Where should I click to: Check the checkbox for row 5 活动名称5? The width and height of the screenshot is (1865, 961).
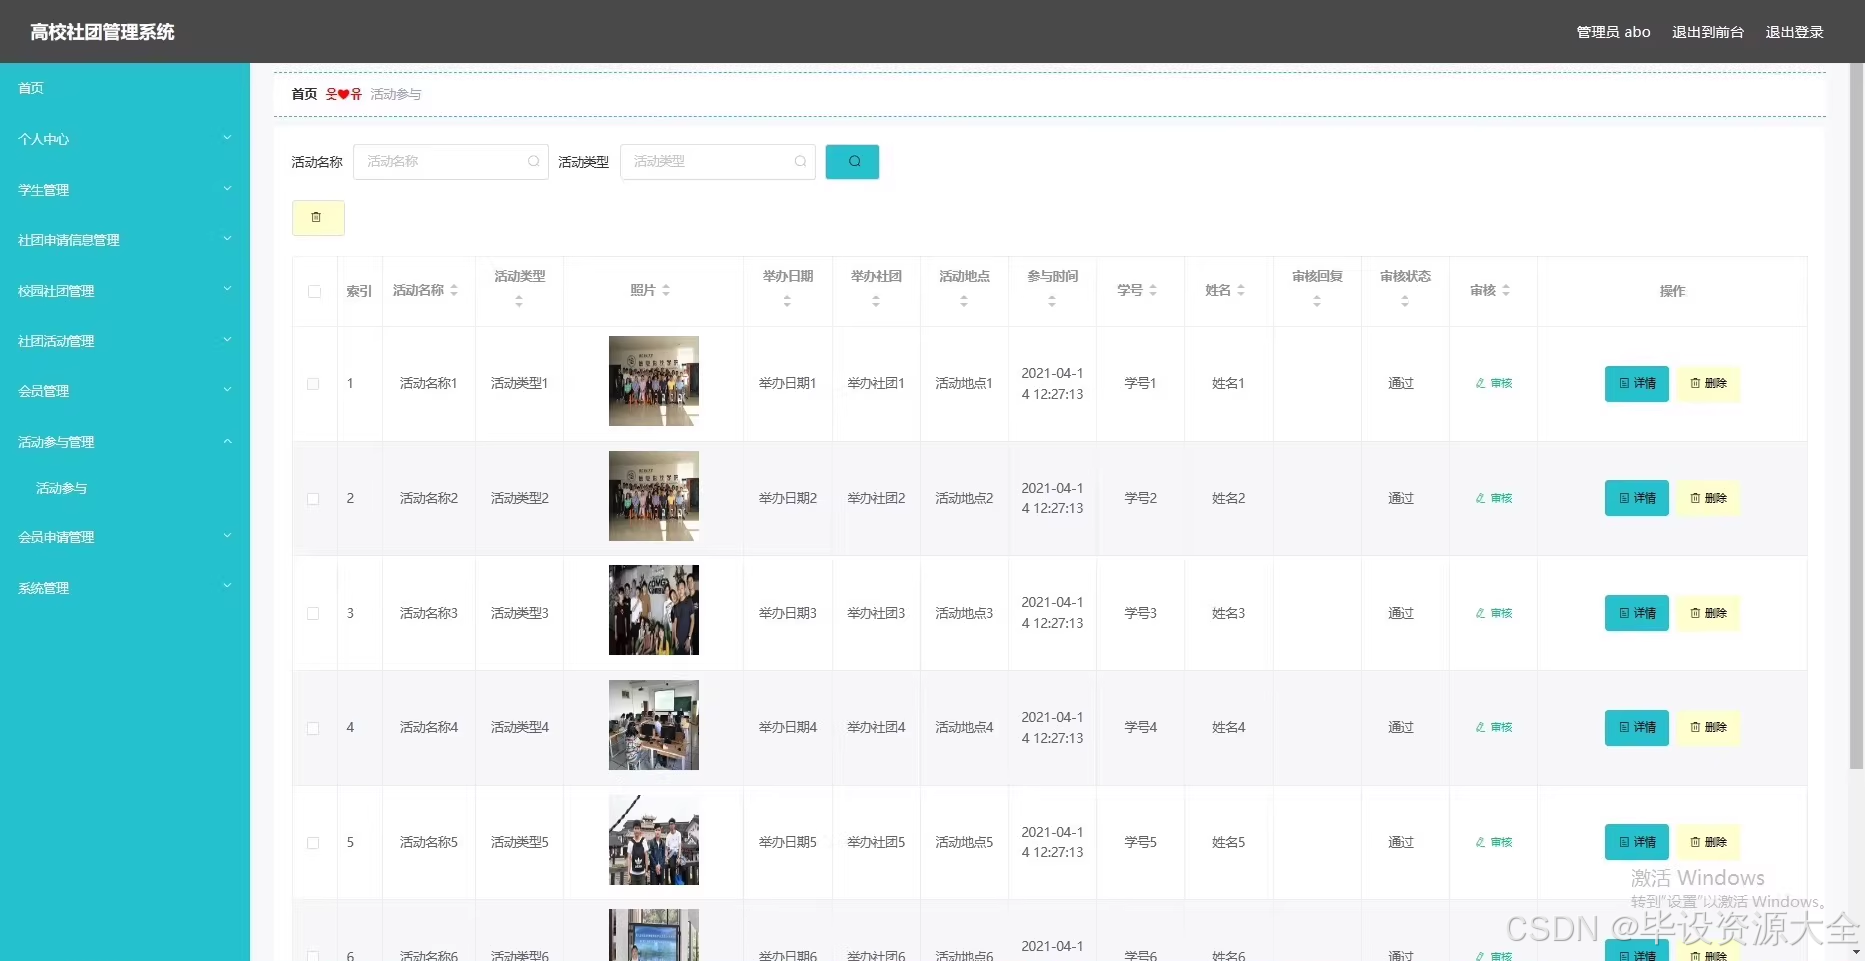pyautogui.click(x=313, y=843)
